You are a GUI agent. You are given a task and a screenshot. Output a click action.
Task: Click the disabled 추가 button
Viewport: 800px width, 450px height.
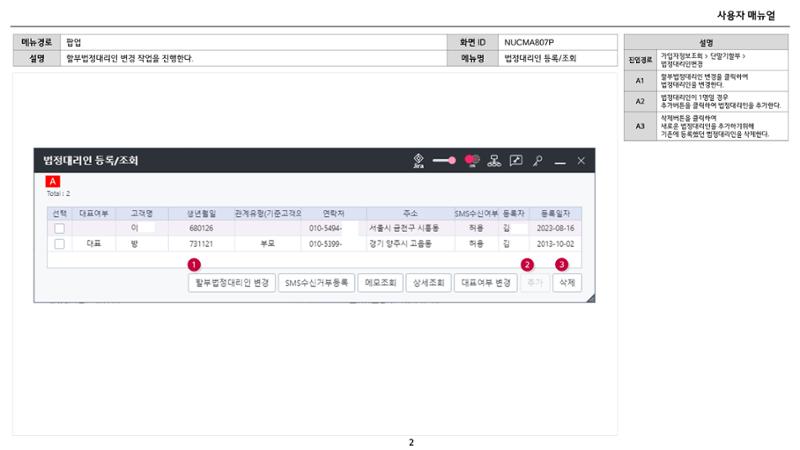coord(535,283)
